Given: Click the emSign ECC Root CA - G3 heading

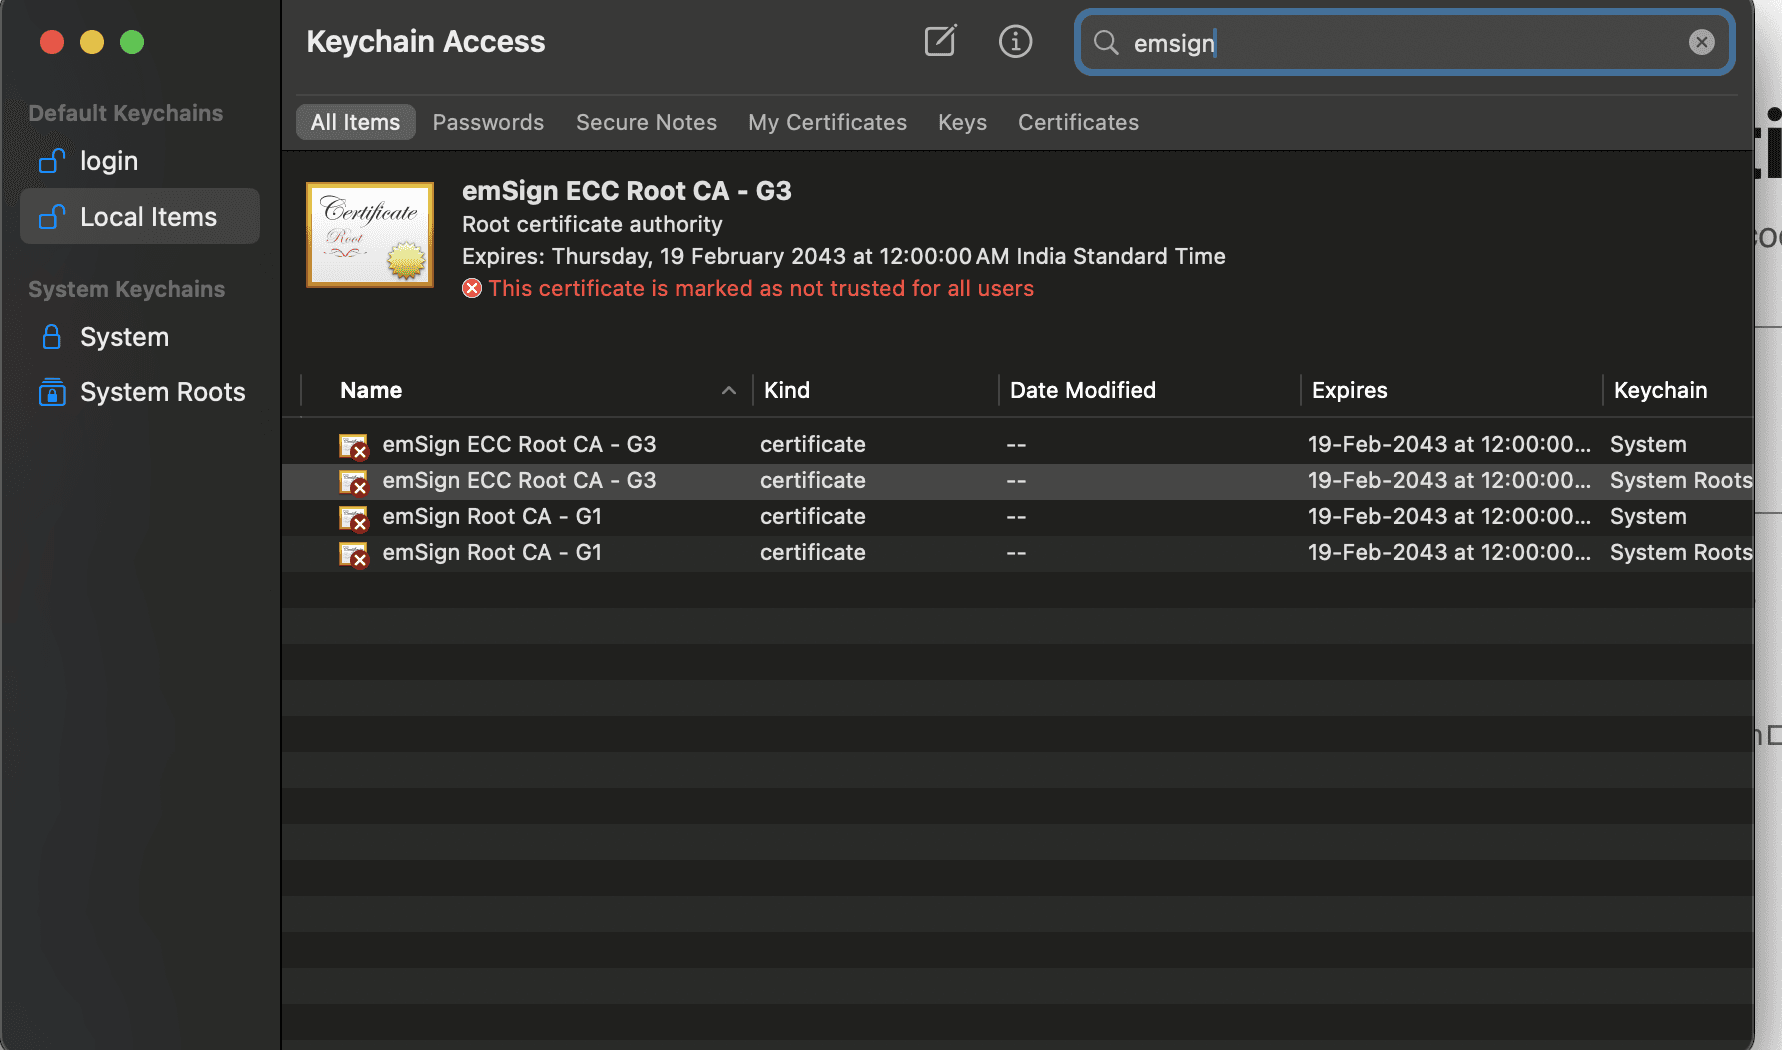Looking at the screenshot, I should click(627, 190).
